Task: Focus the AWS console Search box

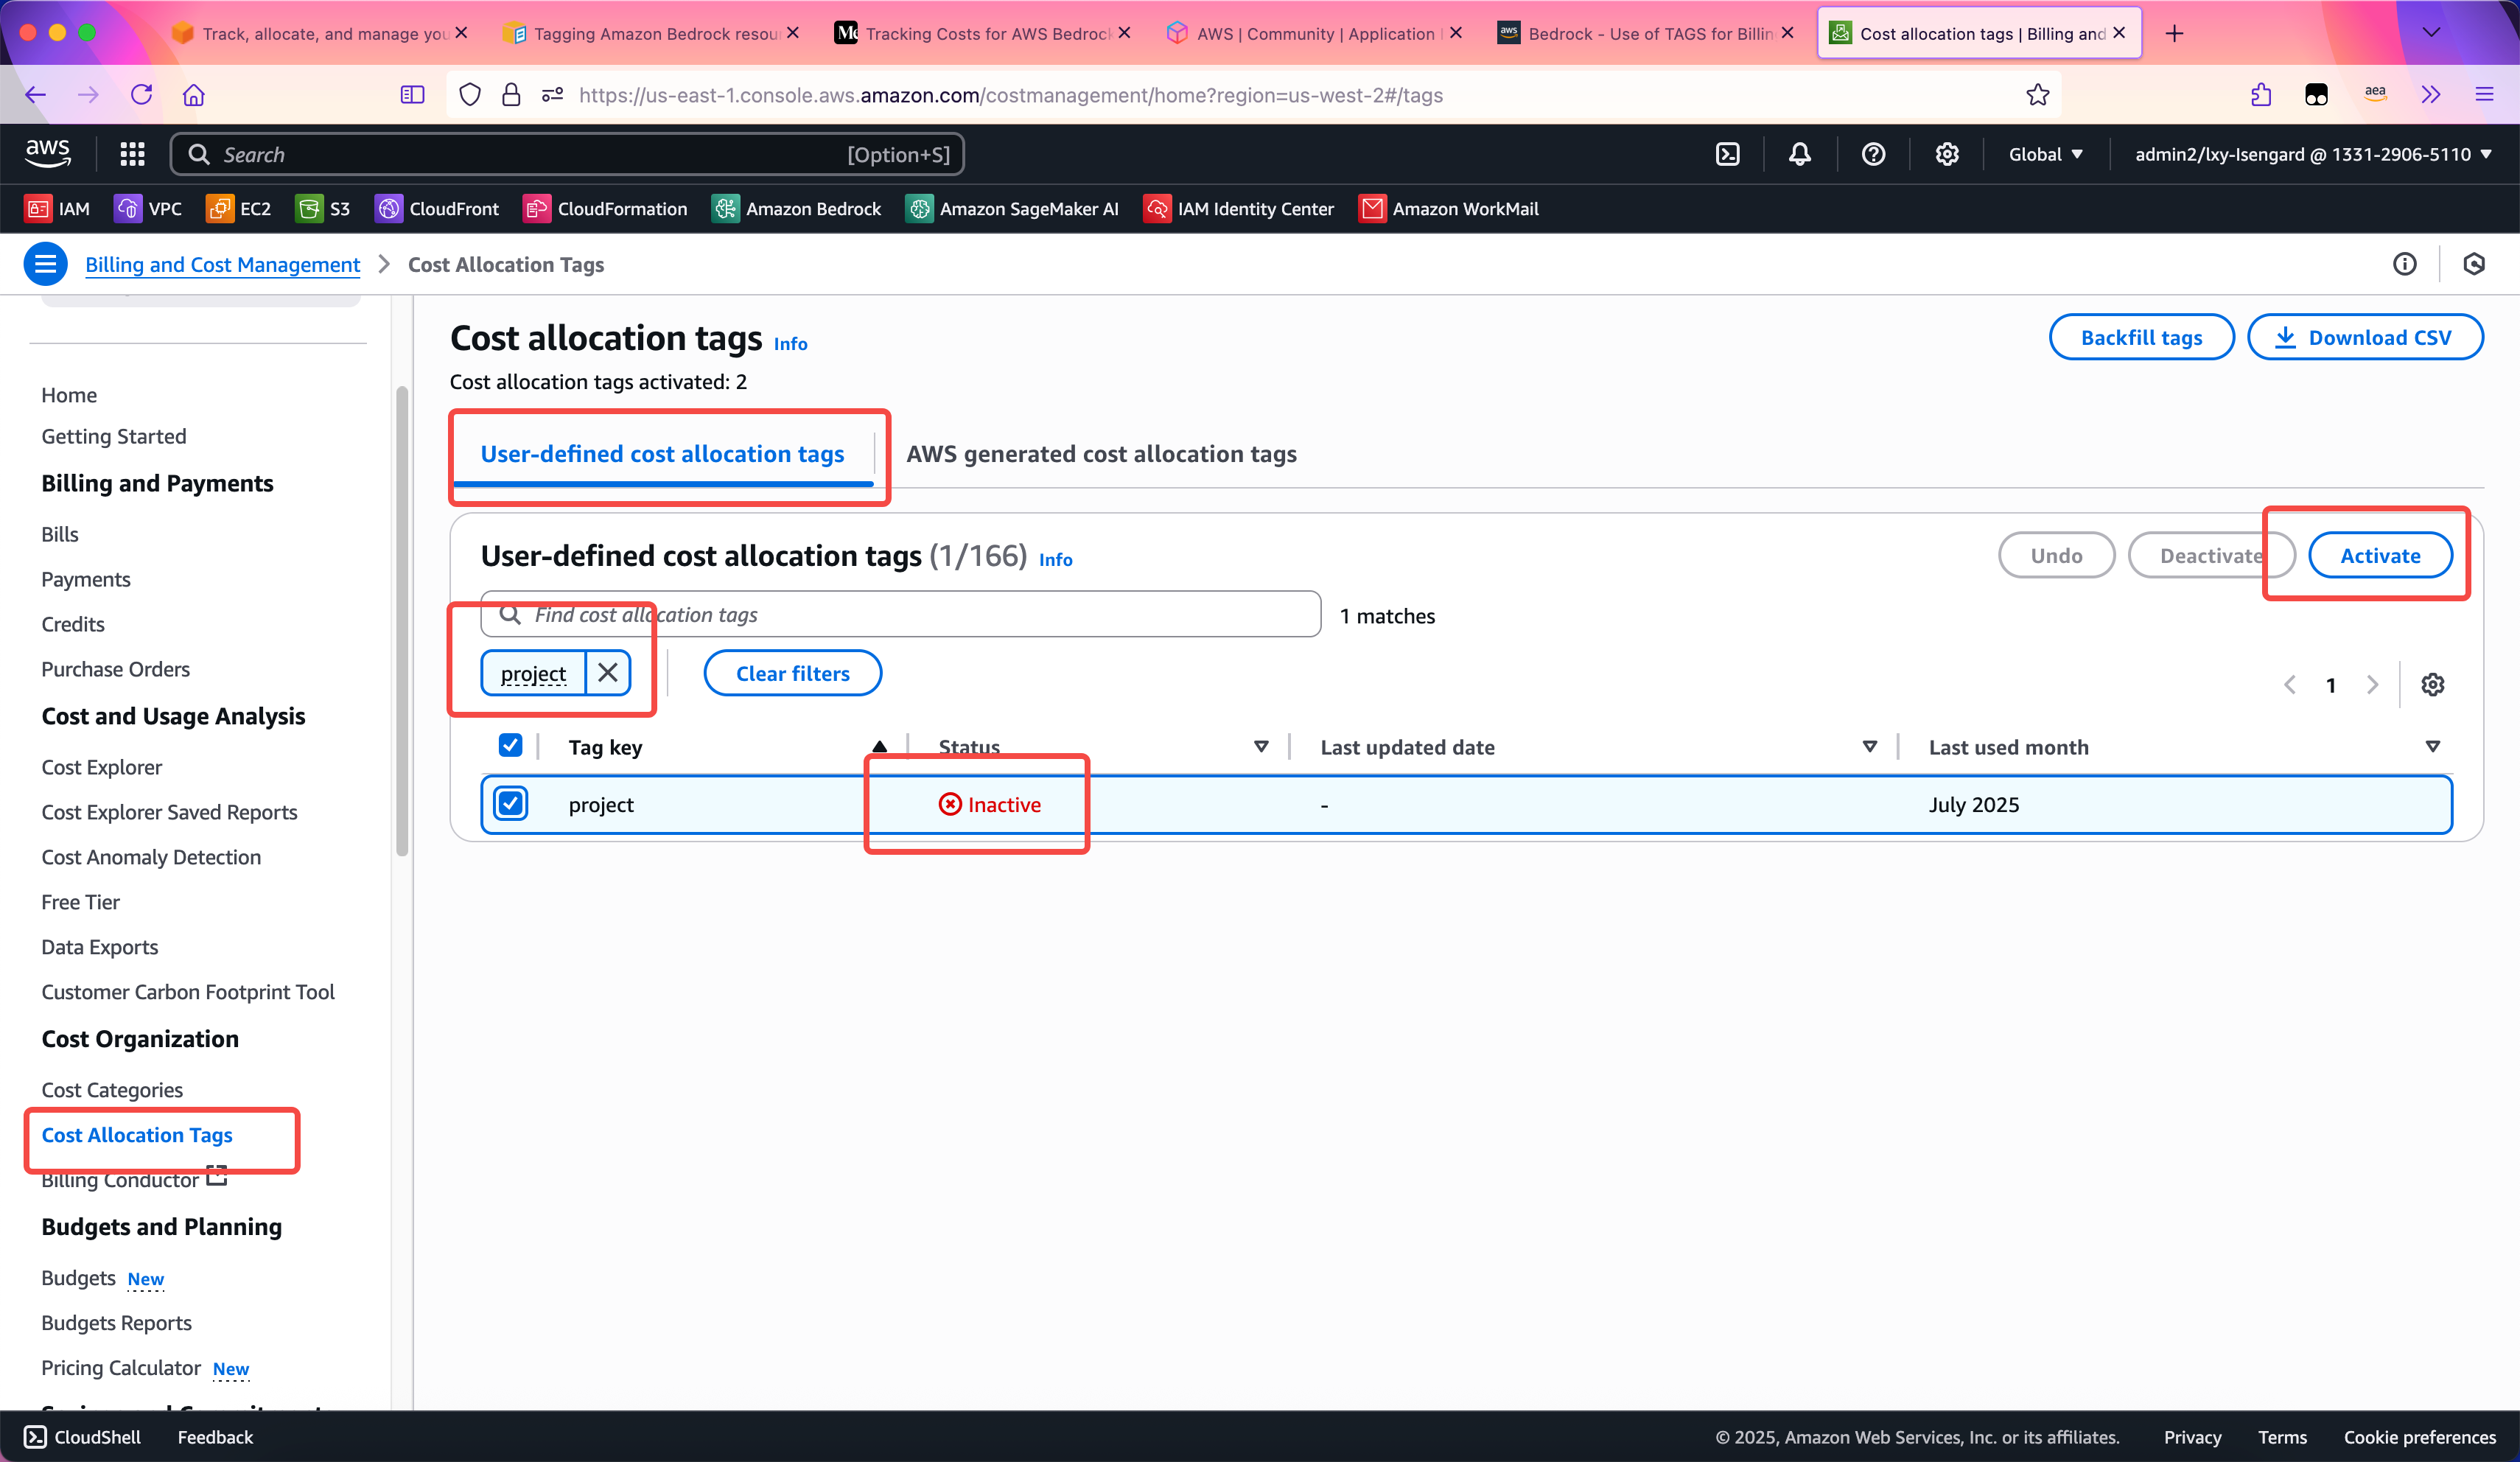Action: click(x=566, y=154)
